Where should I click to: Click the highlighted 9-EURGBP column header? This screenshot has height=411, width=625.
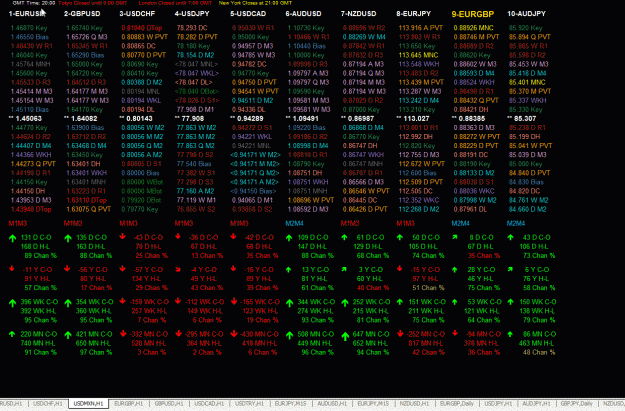pyautogui.click(x=473, y=14)
